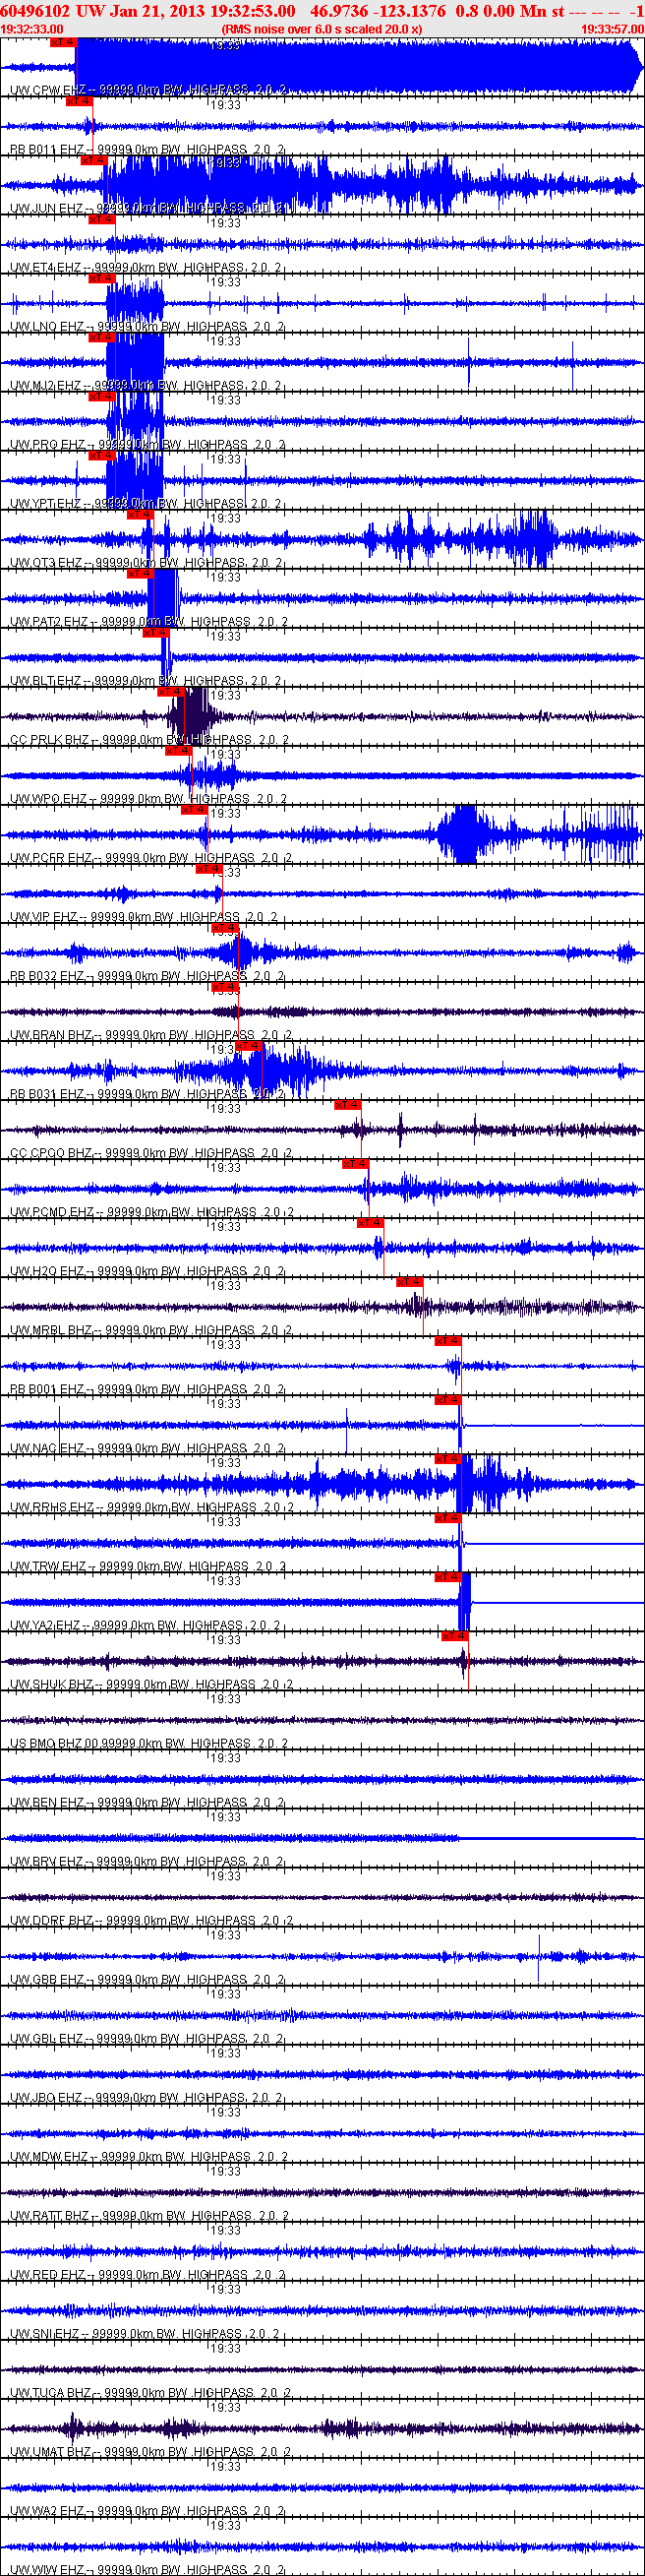Select the UW.OT3.EHZ station label
Viewport: 645px width, 2576px height.
tap(47, 562)
